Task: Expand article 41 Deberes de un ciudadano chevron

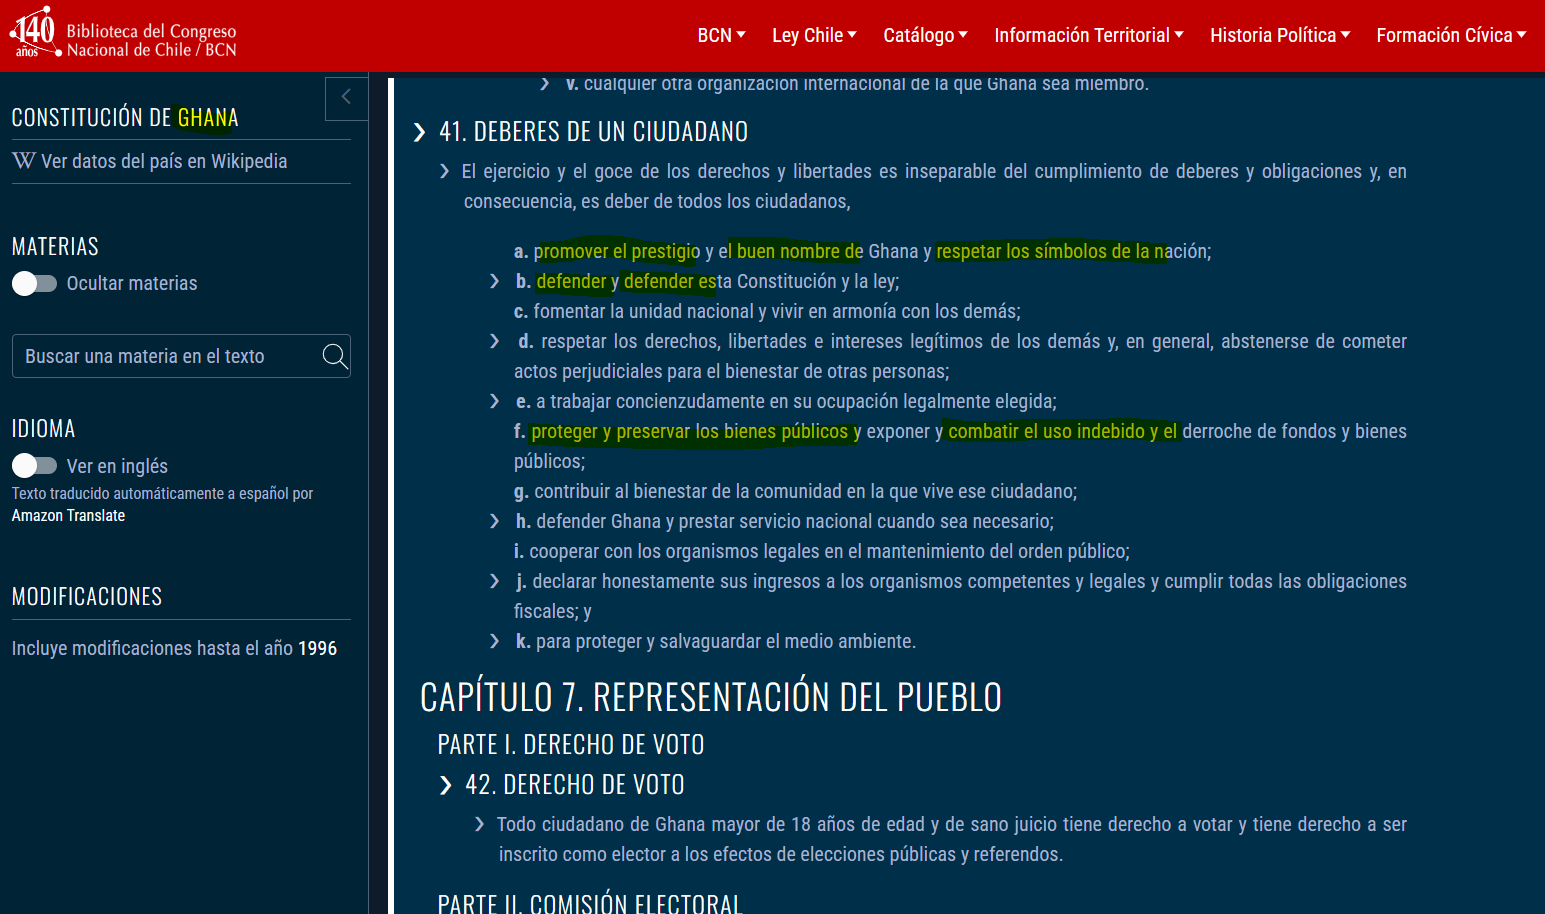Action: click(x=420, y=132)
